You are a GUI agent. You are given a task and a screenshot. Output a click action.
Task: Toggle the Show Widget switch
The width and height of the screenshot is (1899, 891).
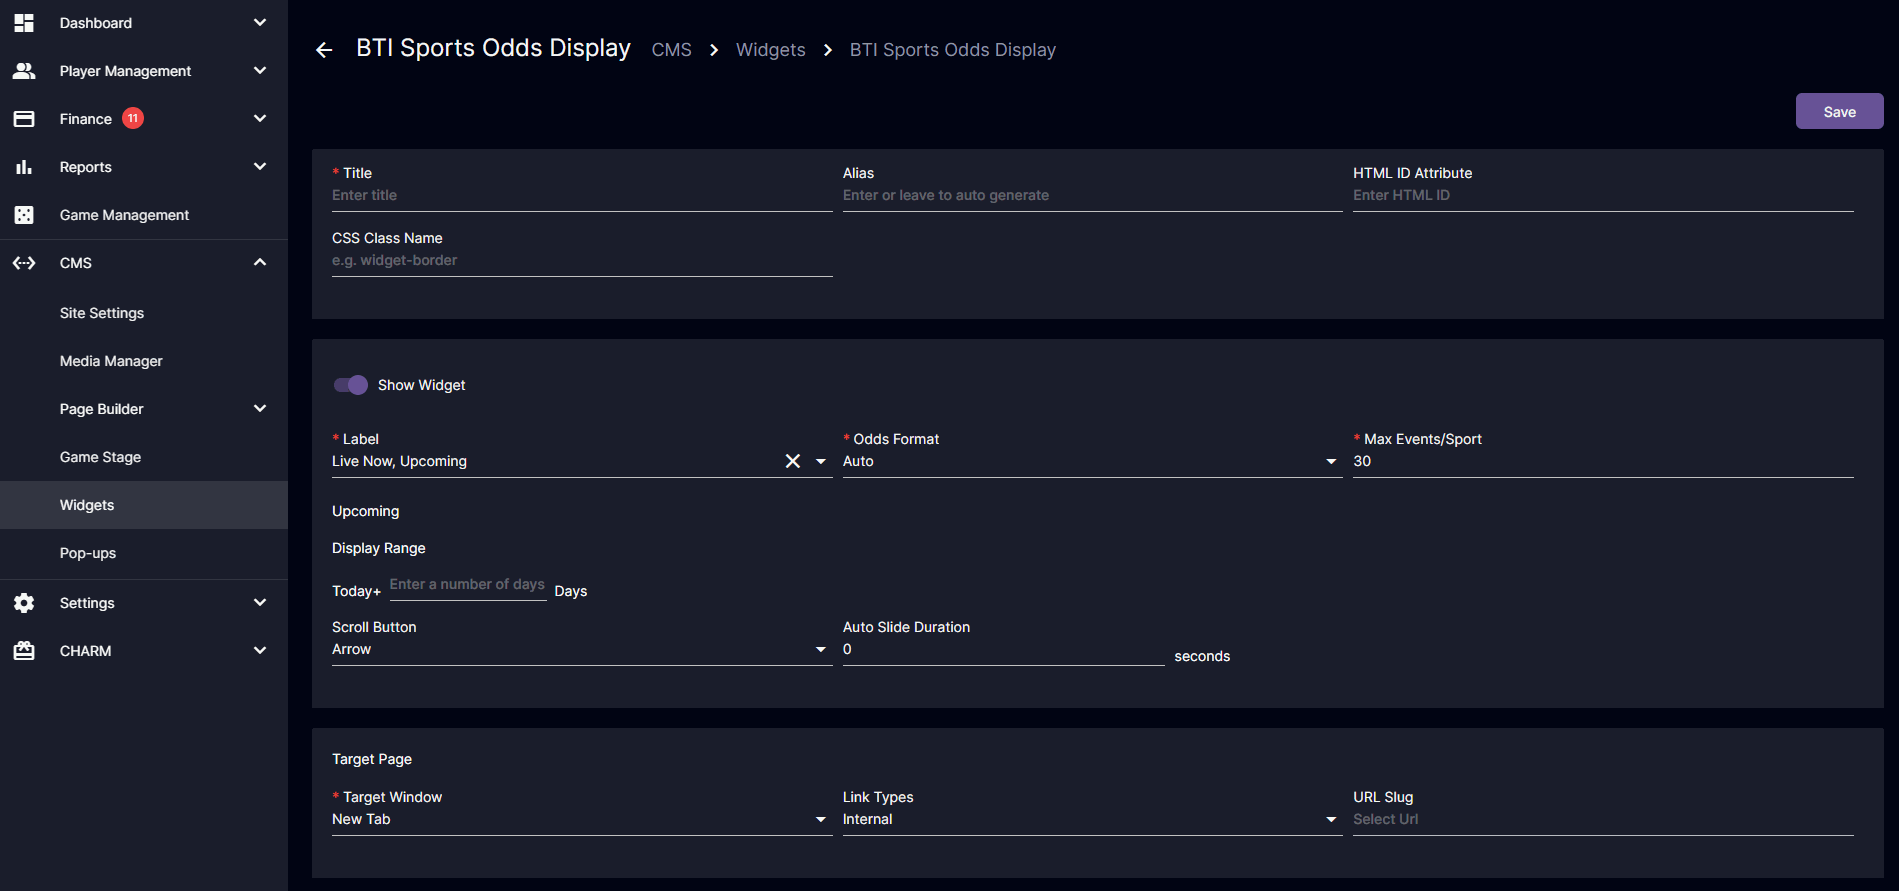(351, 385)
